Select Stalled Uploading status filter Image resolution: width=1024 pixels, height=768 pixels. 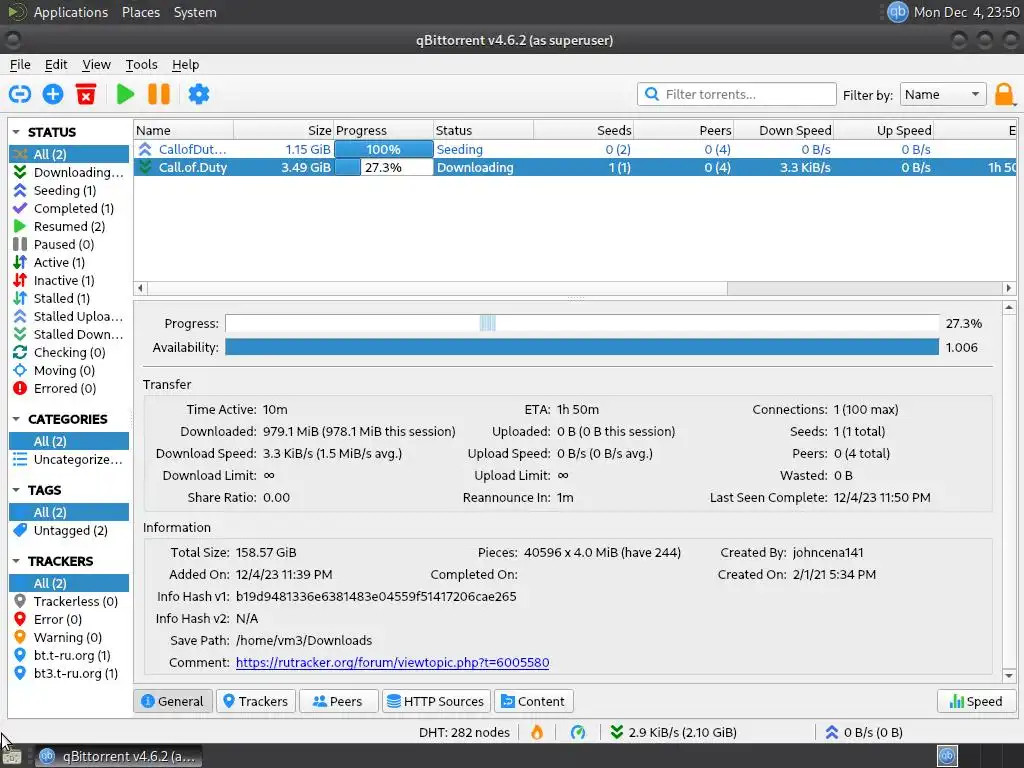click(x=69, y=316)
